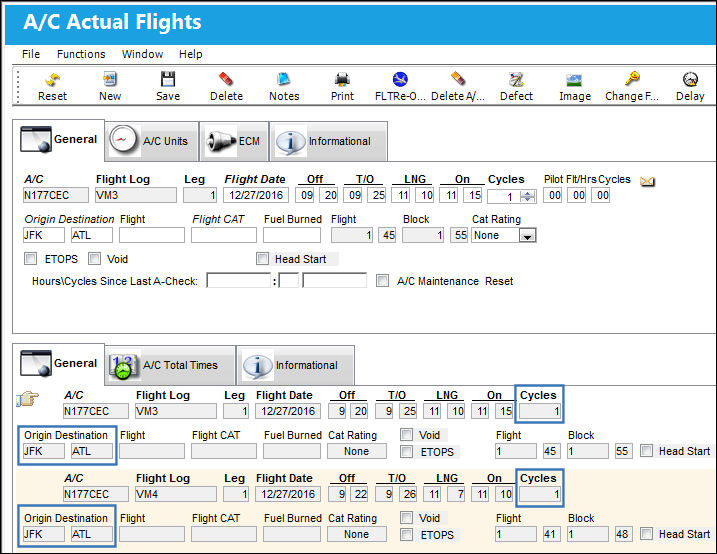
Task: Click Off hour field in upper form
Action: (305, 195)
